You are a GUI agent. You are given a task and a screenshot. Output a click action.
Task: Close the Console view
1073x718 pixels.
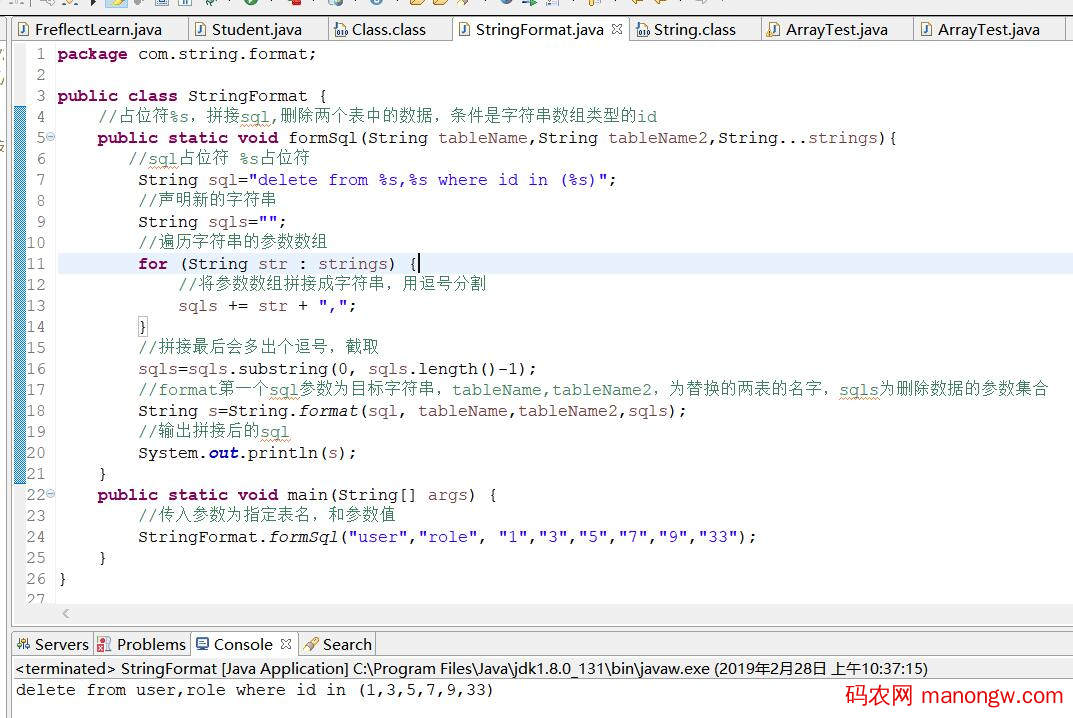coord(286,644)
